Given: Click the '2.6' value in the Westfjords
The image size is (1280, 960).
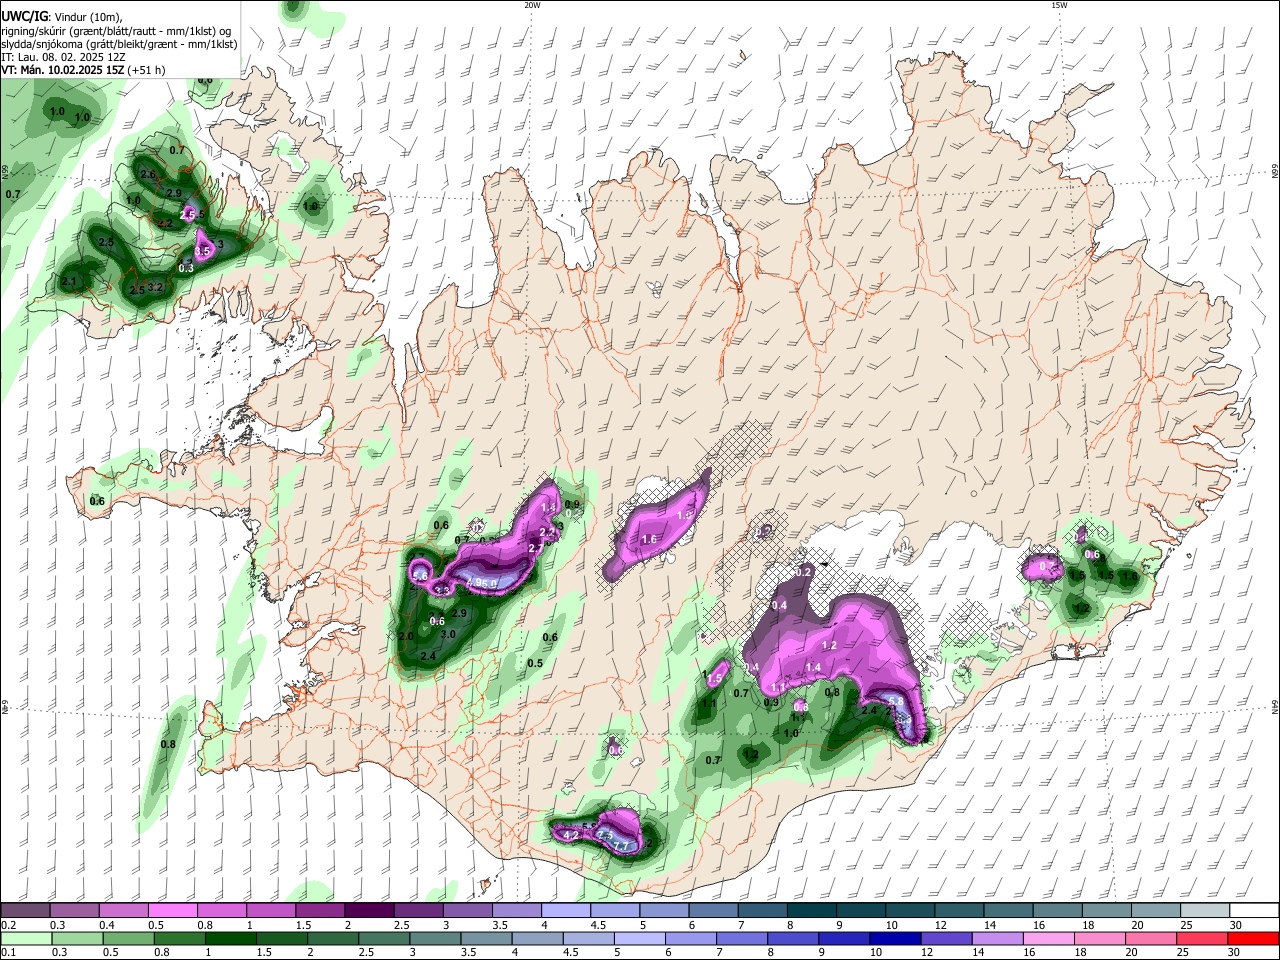Looking at the screenshot, I should pyautogui.click(x=148, y=174).
